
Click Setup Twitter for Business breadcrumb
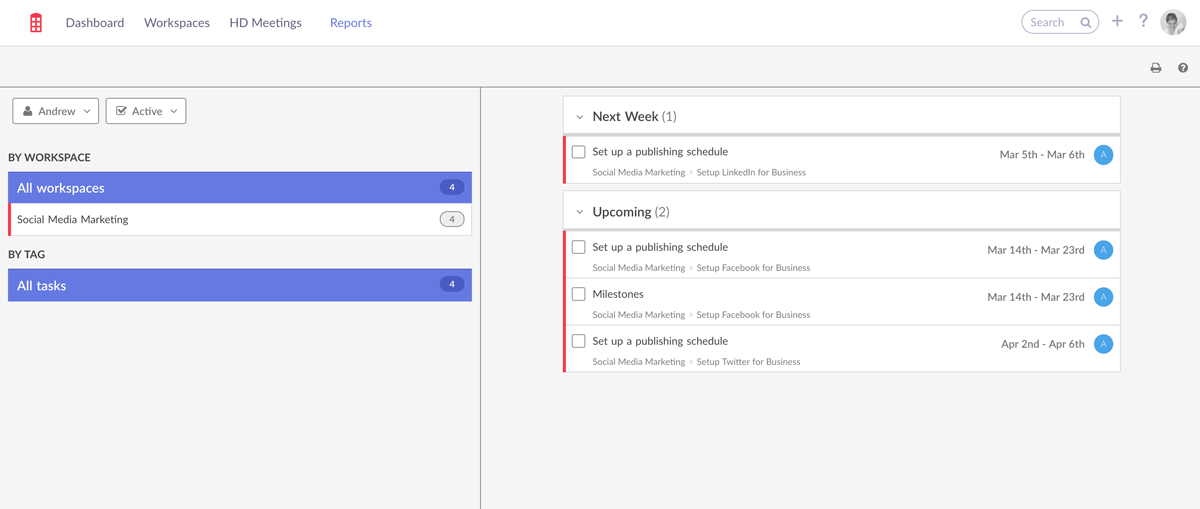coord(748,361)
